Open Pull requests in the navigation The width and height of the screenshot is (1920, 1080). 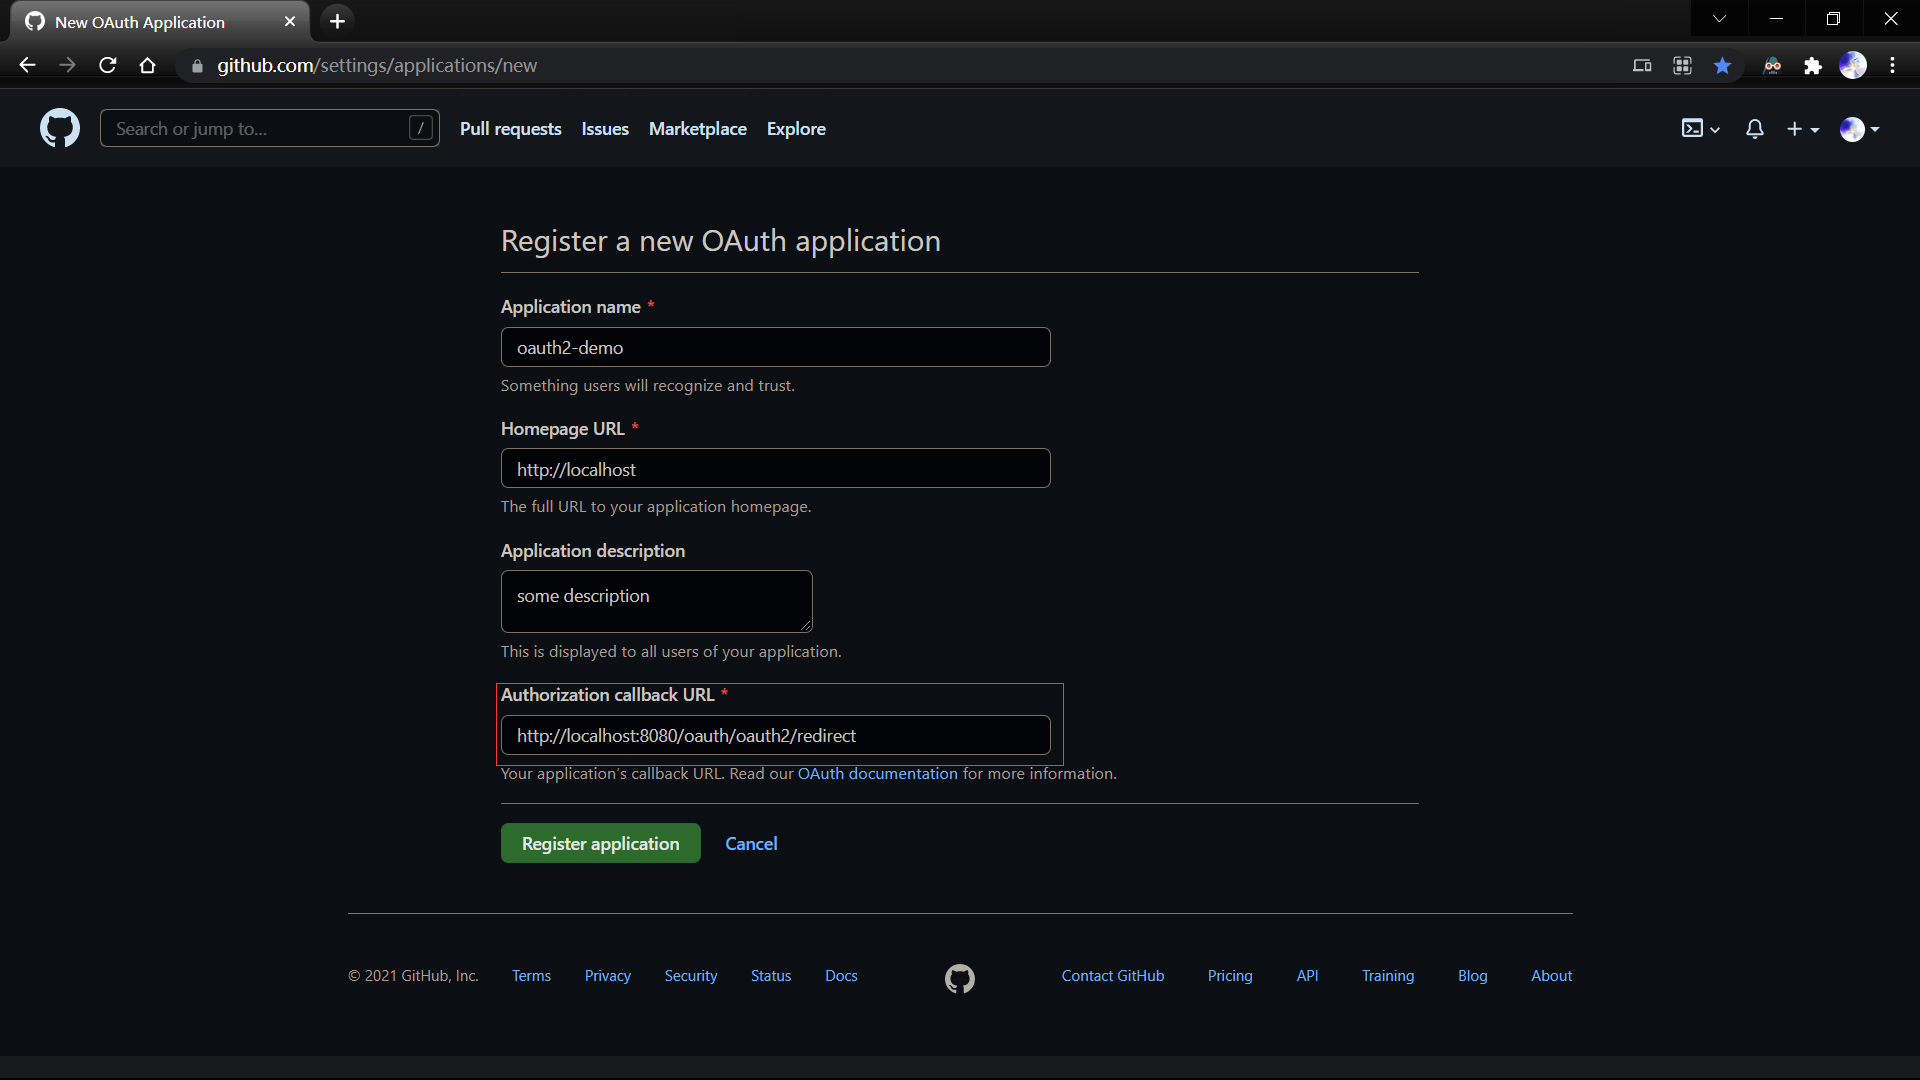[510, 129]
